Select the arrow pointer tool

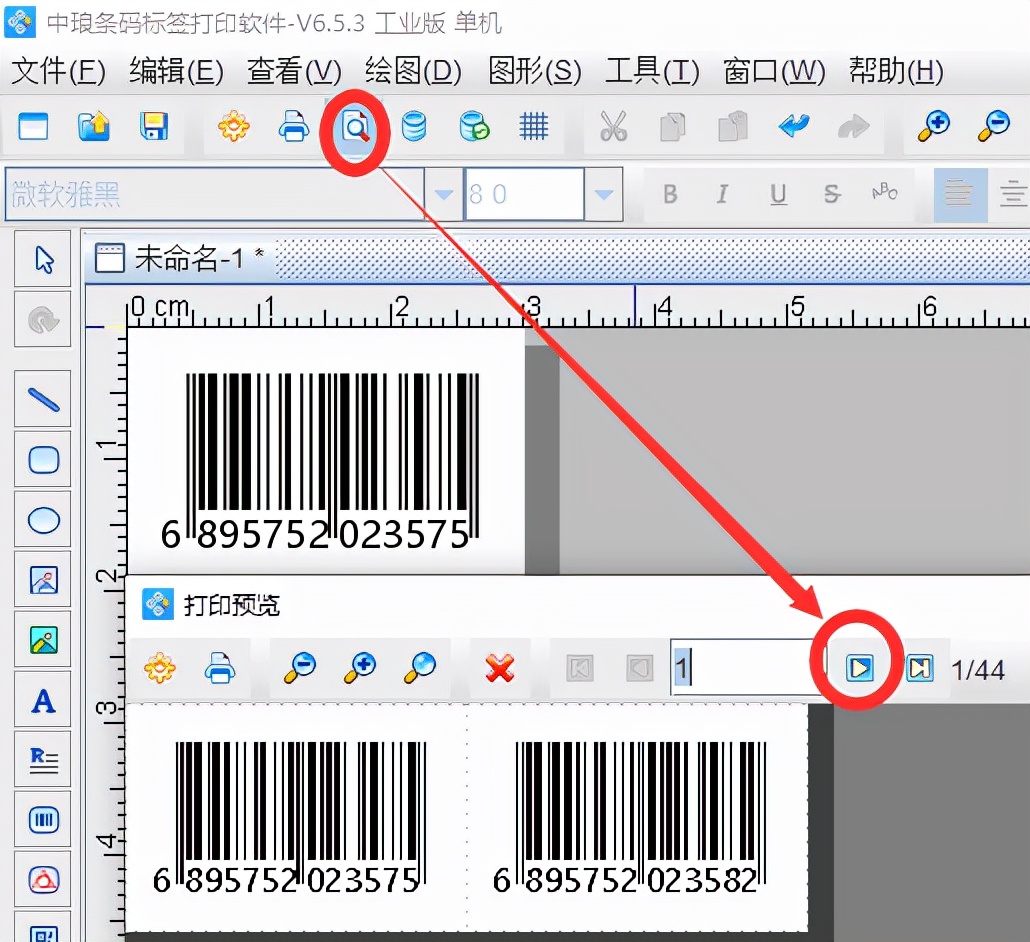(43, 259)
